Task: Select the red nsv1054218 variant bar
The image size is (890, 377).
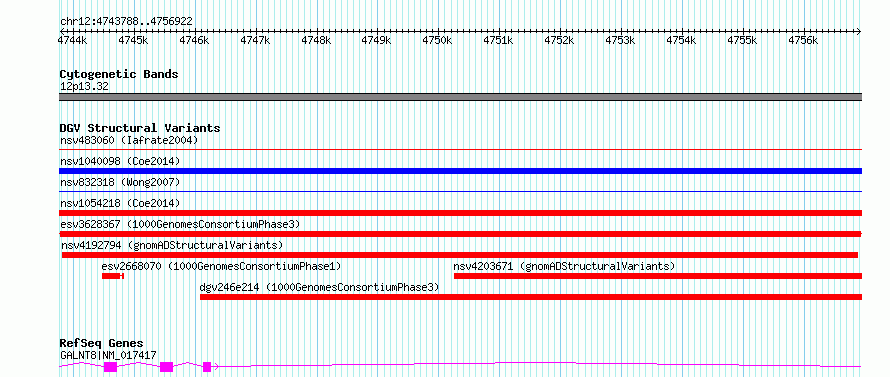Action: click(x=460, y=213)
